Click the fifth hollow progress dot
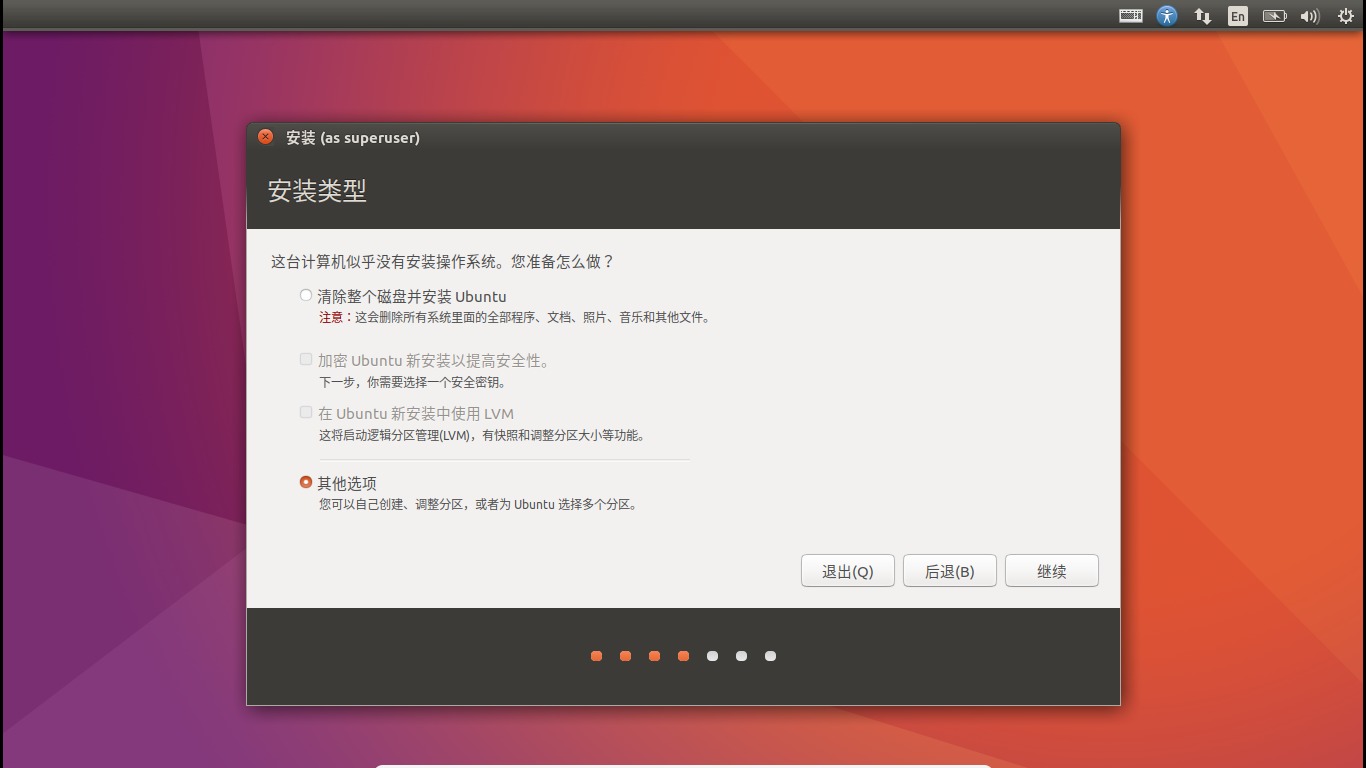The height and width of the screenshot is (768, 1366). pos(712,656)
